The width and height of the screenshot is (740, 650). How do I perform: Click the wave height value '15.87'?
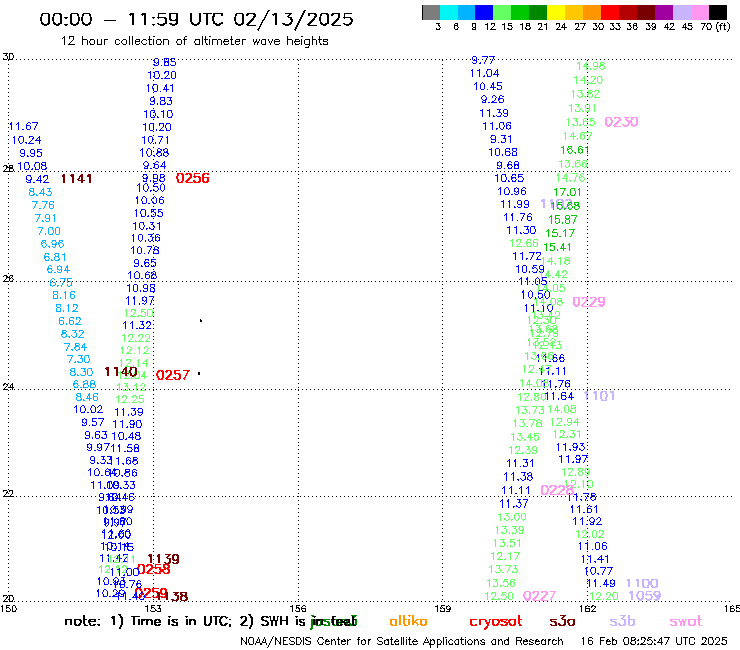(x=563, y=220)
